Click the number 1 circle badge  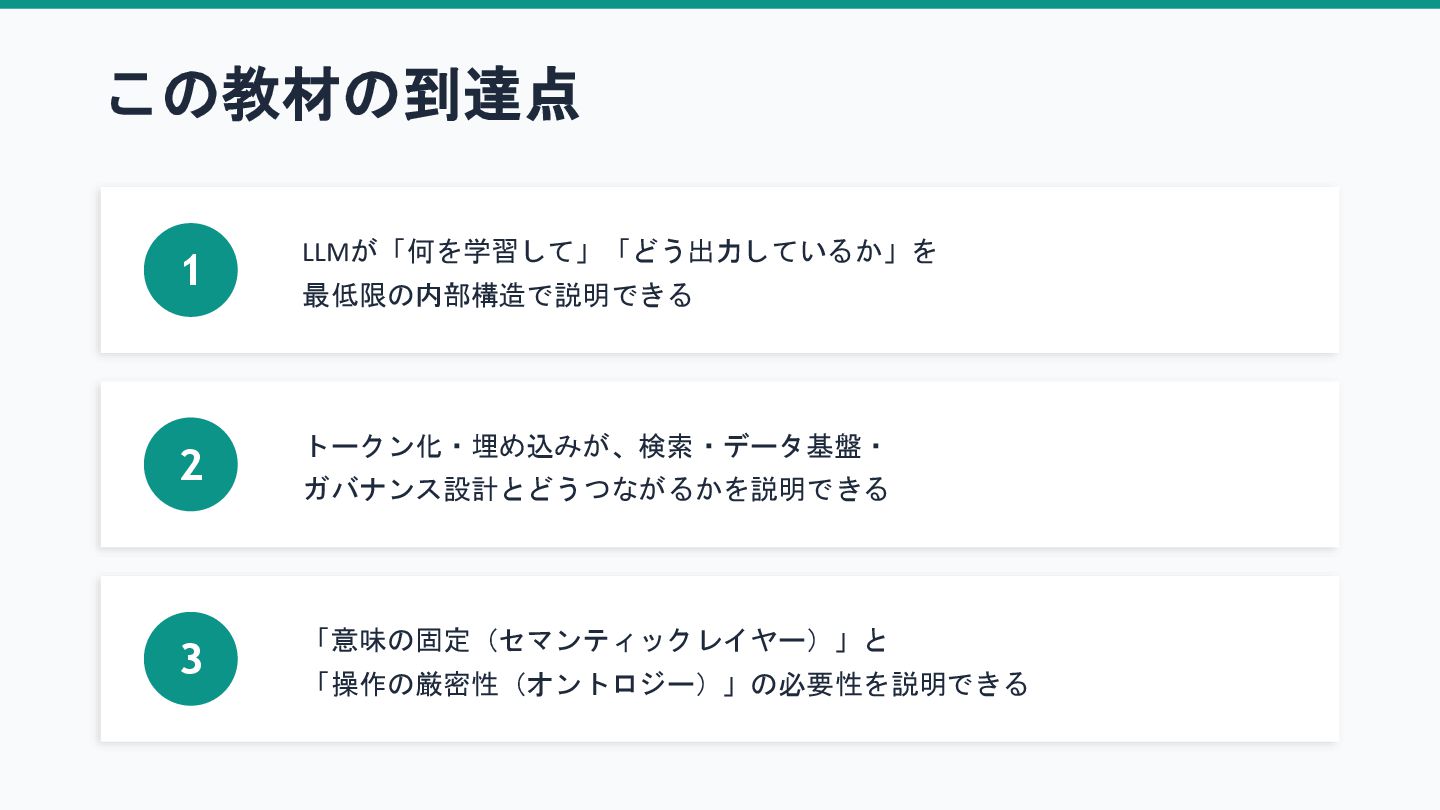[x=191, y=270]
